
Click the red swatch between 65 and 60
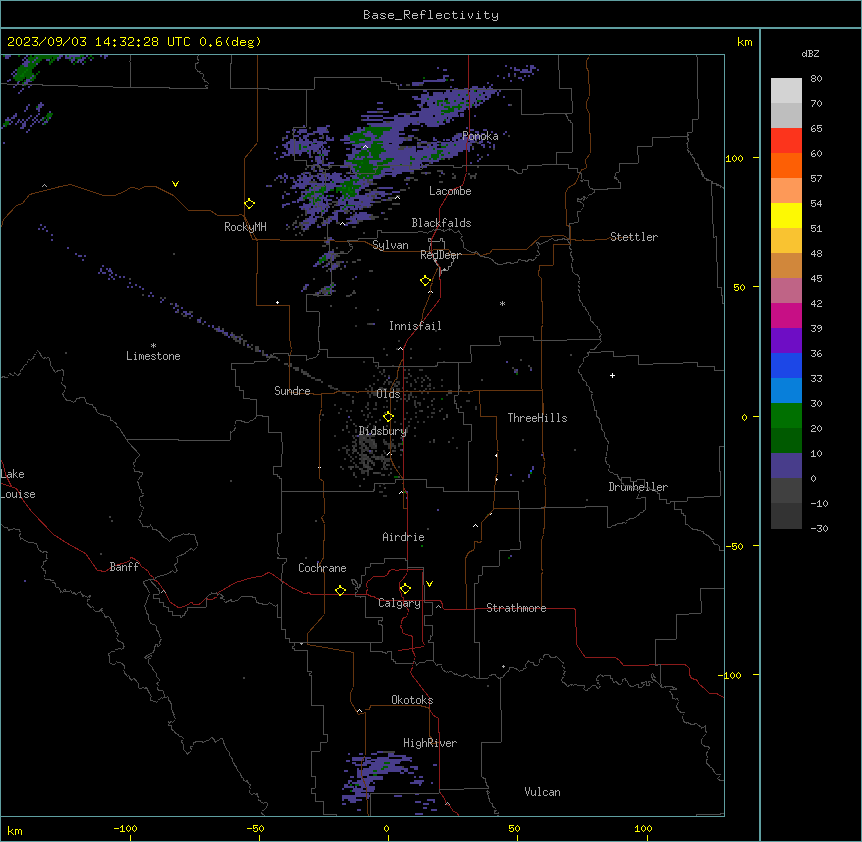[x=786, y=140]
